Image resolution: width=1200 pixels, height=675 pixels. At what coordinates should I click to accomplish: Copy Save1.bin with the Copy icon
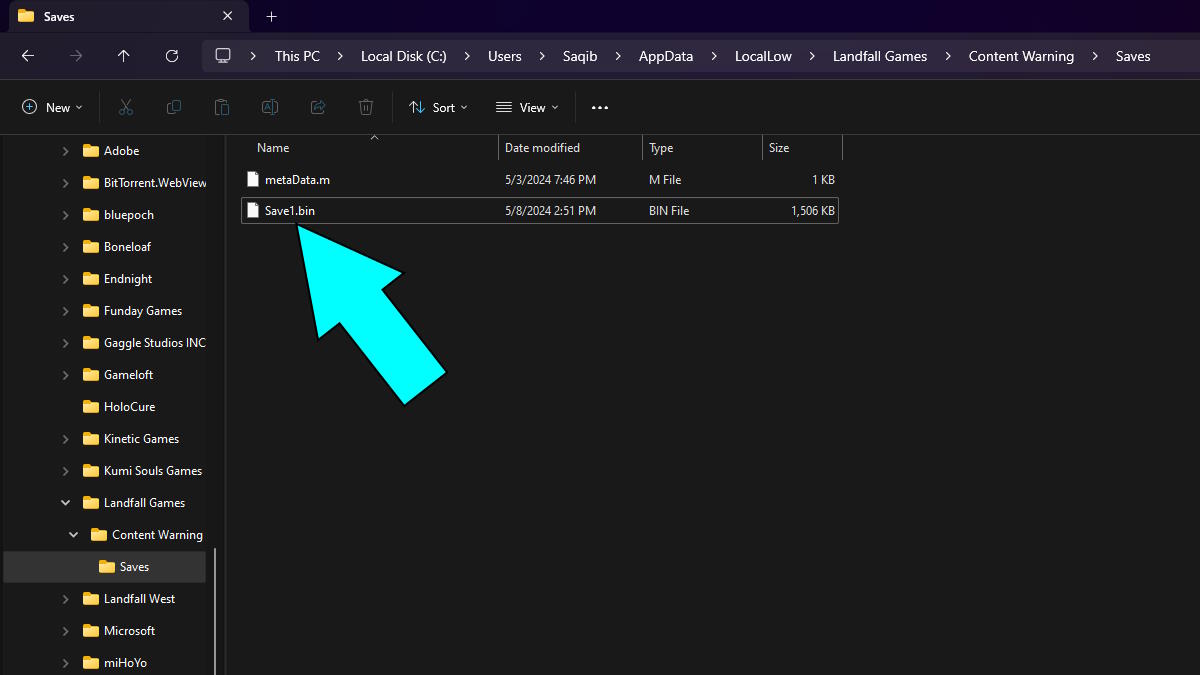(x=173, y=107)
